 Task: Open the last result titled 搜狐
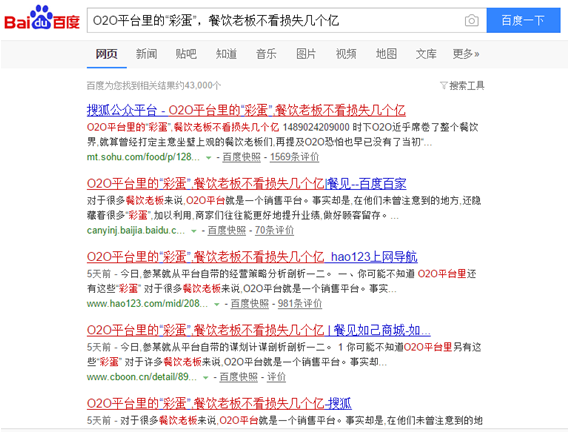click(x=219, y=403)
